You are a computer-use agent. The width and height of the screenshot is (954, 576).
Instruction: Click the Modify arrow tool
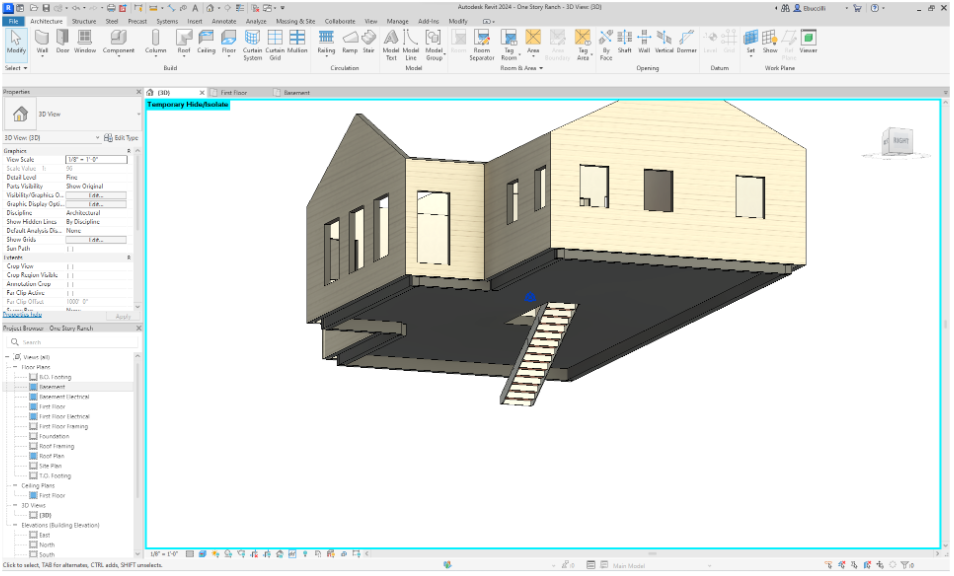(15, 40)
